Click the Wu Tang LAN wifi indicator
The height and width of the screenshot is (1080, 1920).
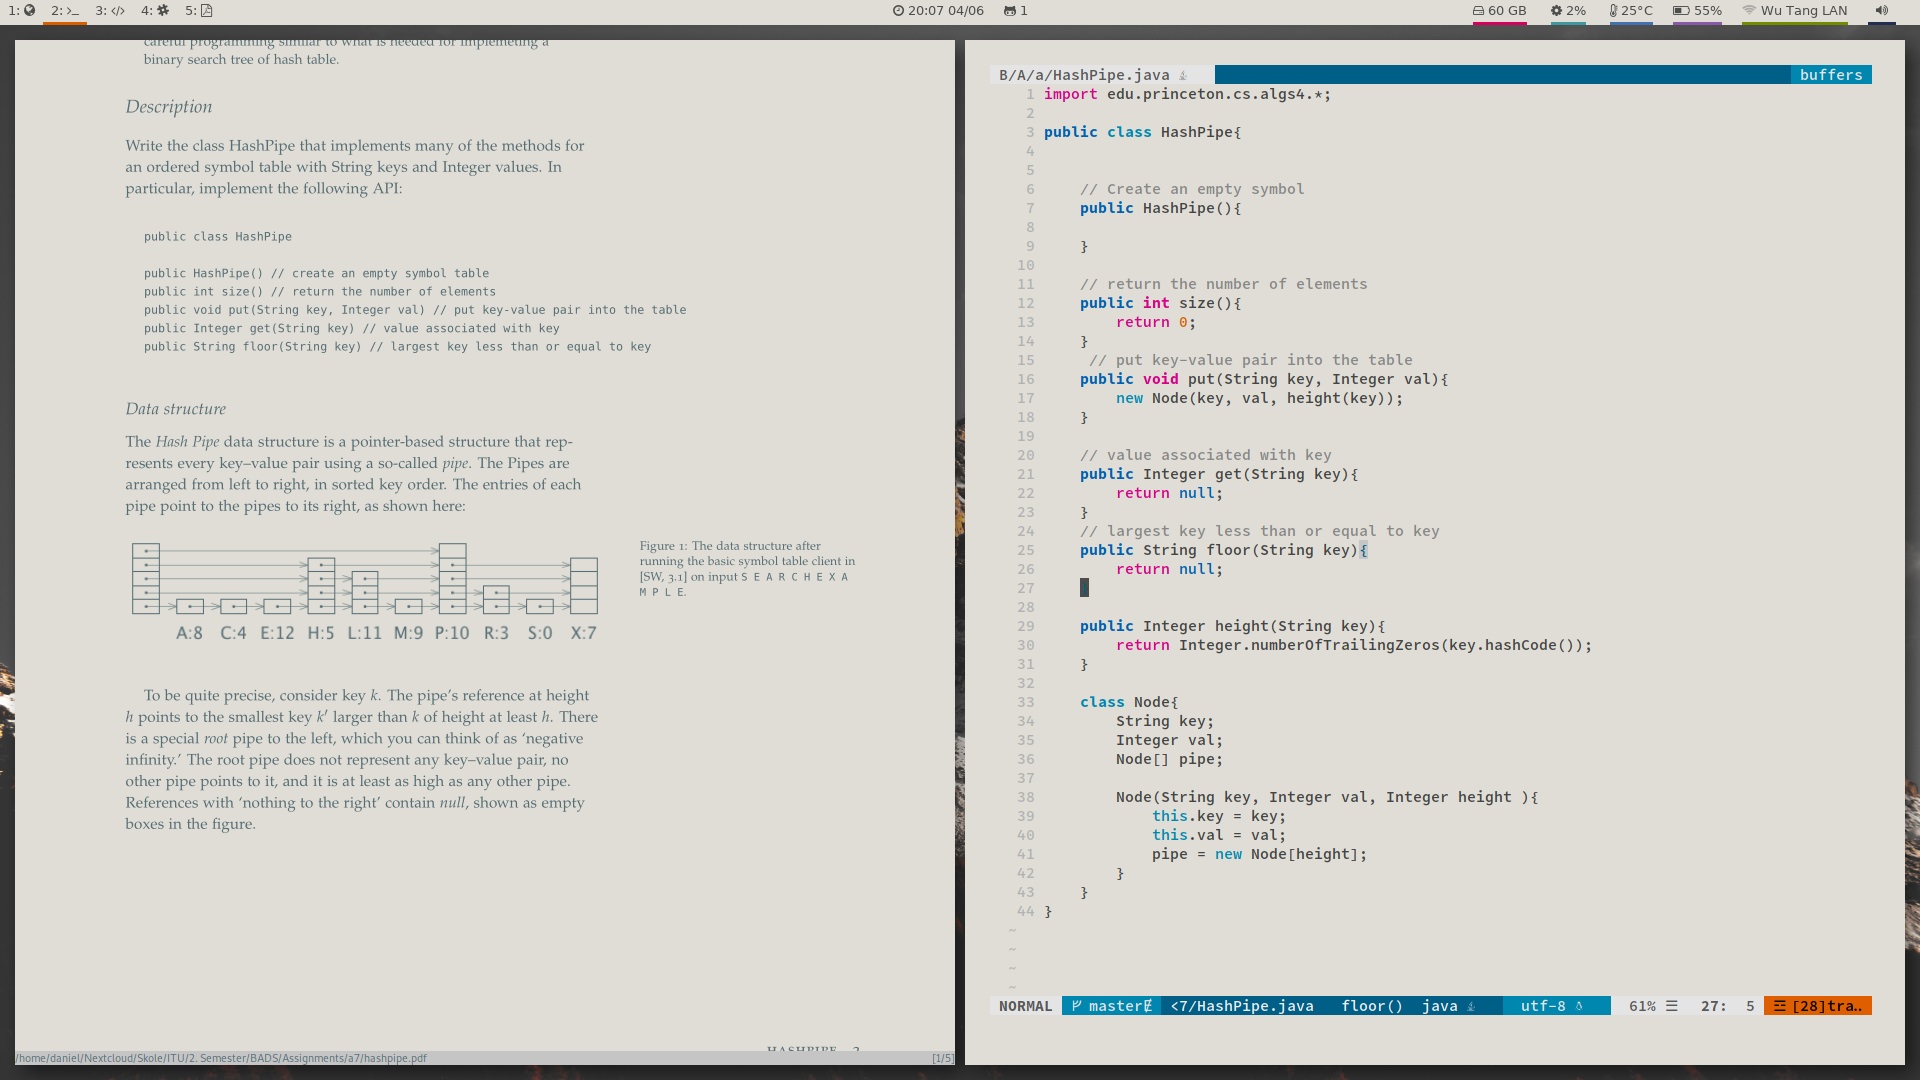1795,11
